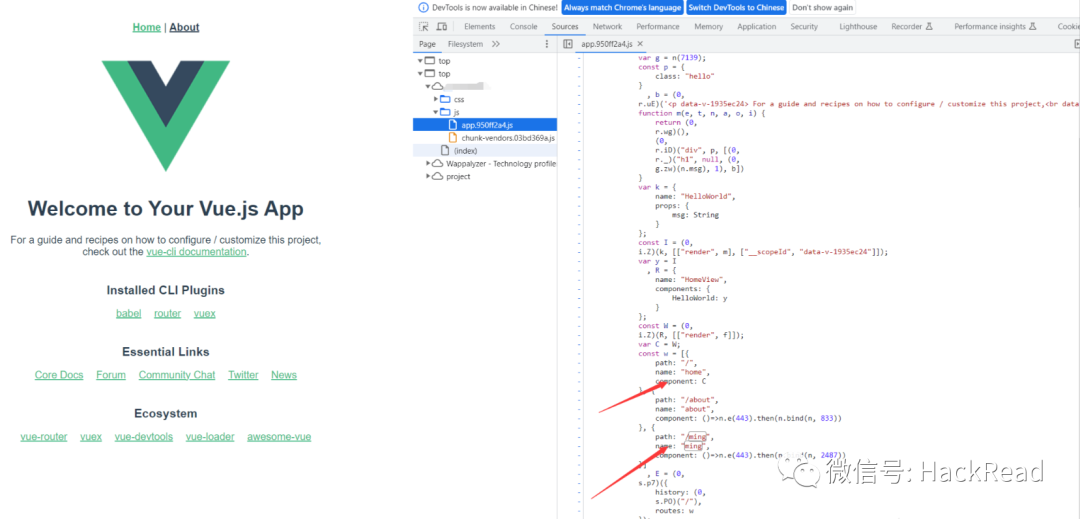Image resolution: width=1080 pixels, height=519 pixels.
Task: Toggle the device toolbar icon
Action: pos(442,27)
